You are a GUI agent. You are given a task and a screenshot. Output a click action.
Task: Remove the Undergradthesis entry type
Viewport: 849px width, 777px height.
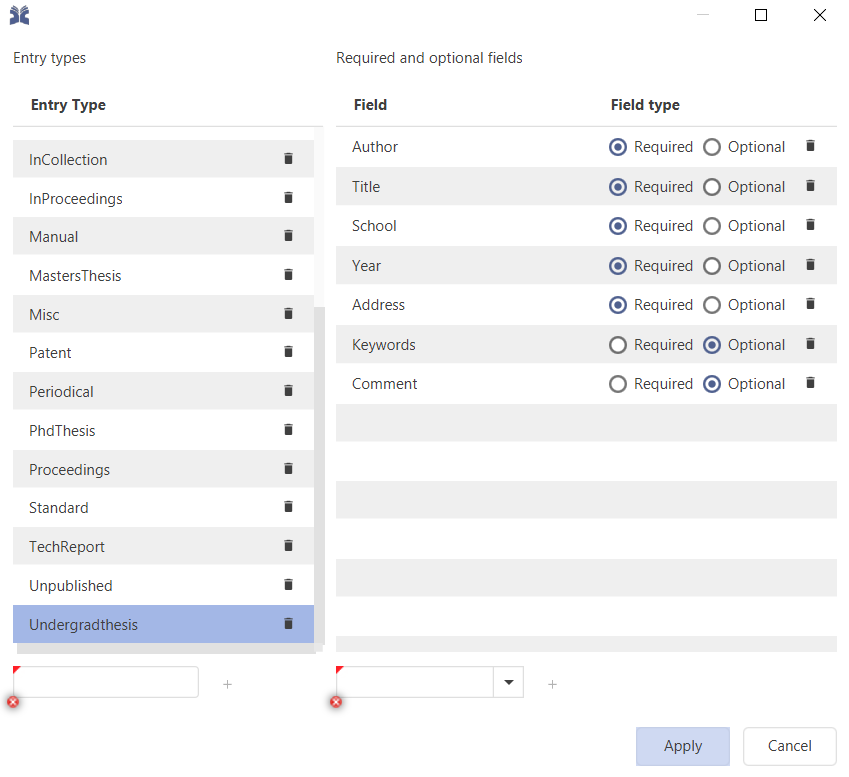click(288, 624)
